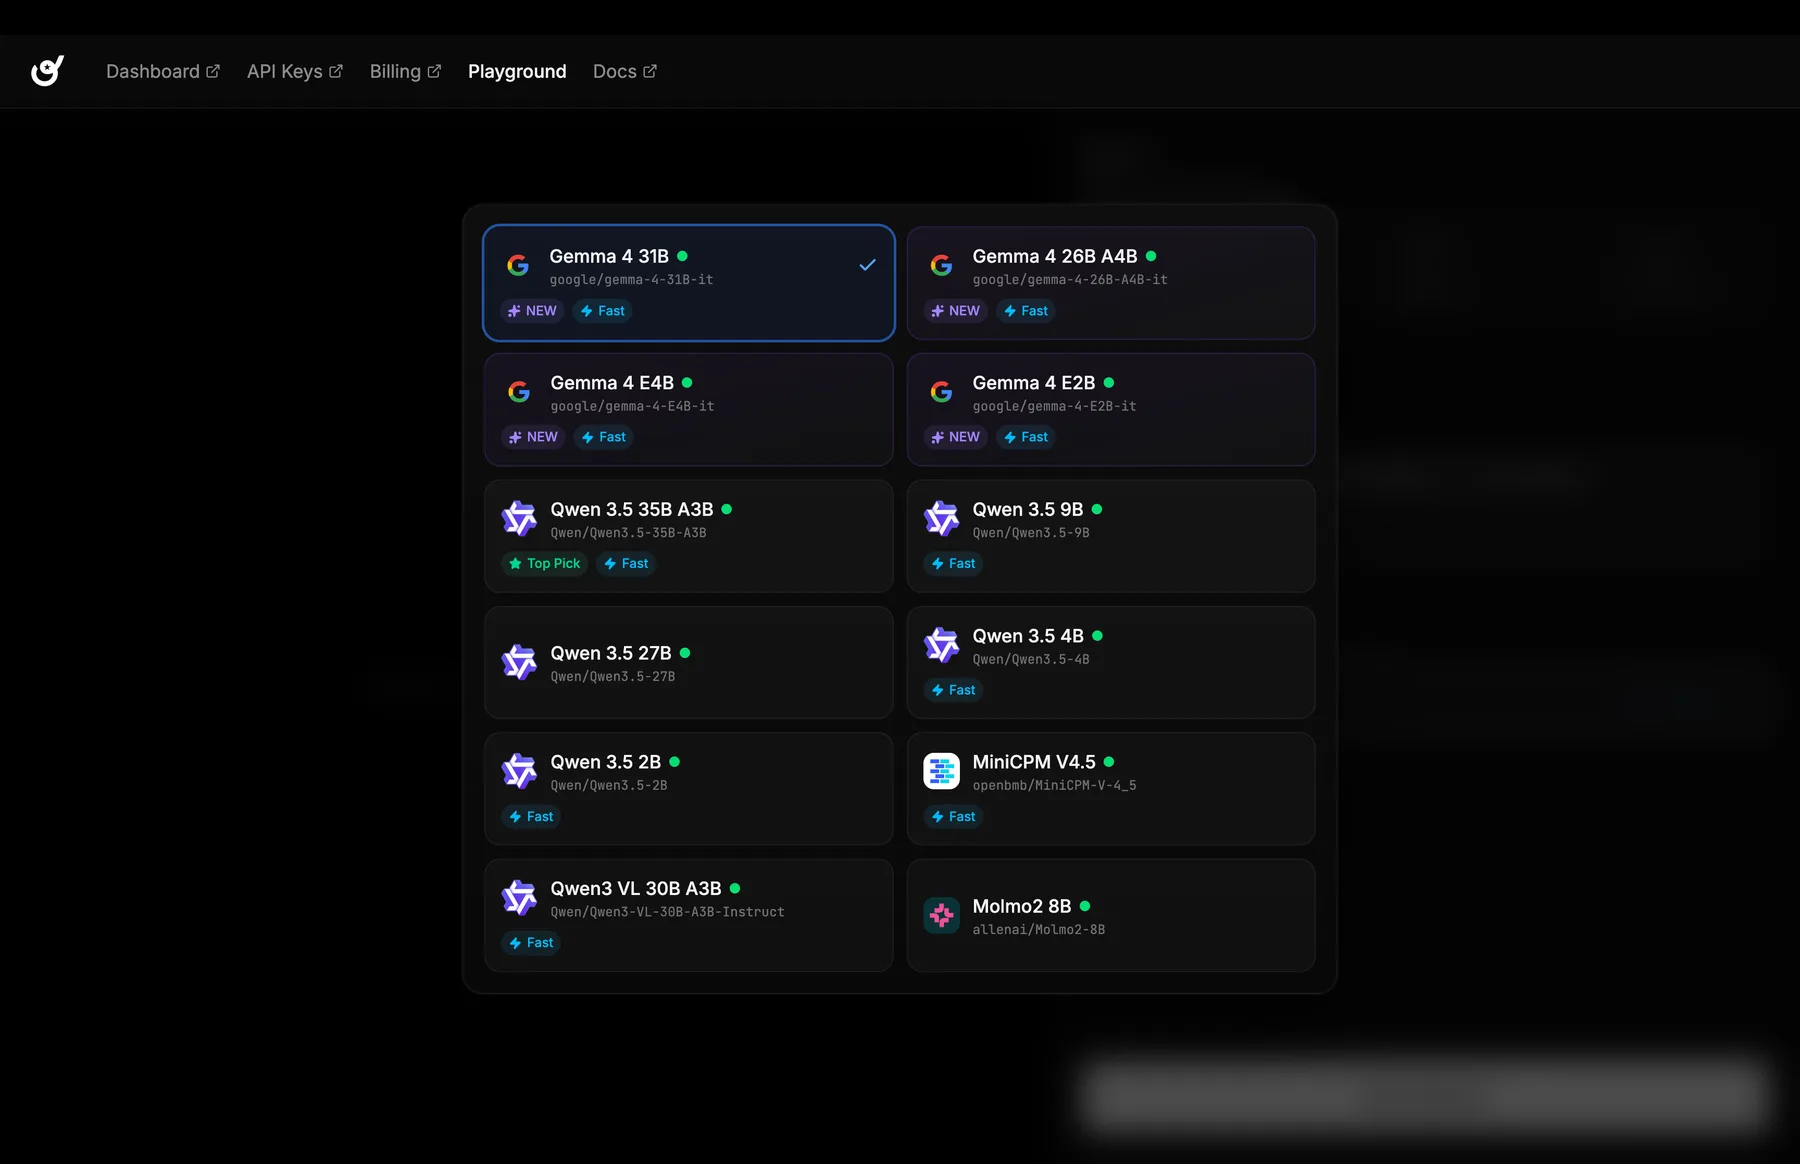Click external link icon beside Dashboard

(213, 71)
